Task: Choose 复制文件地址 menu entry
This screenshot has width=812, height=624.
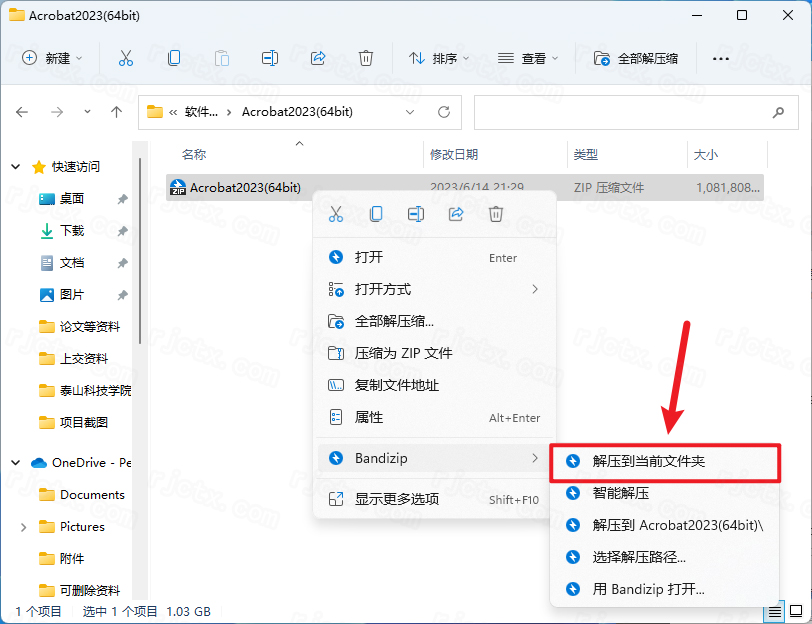Action: (x=434, y=385)
